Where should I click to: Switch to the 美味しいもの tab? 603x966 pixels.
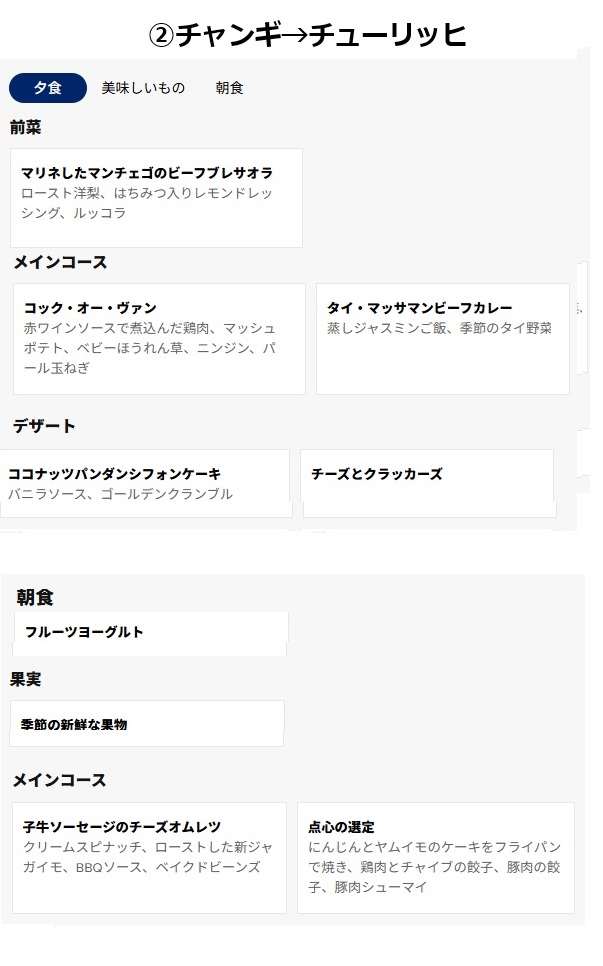[x=143, y=88]
